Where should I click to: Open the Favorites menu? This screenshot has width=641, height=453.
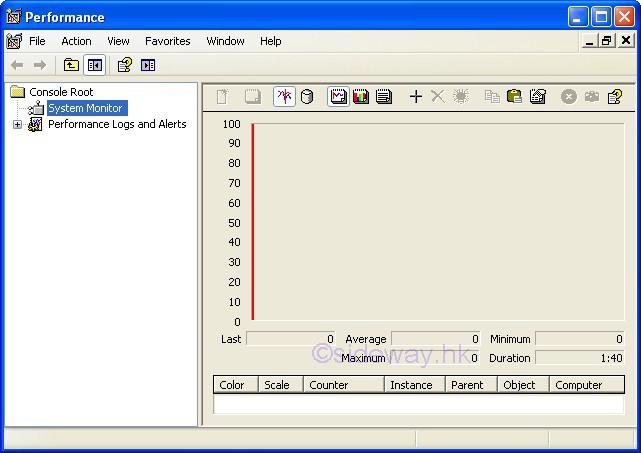[x=167, y=41]
